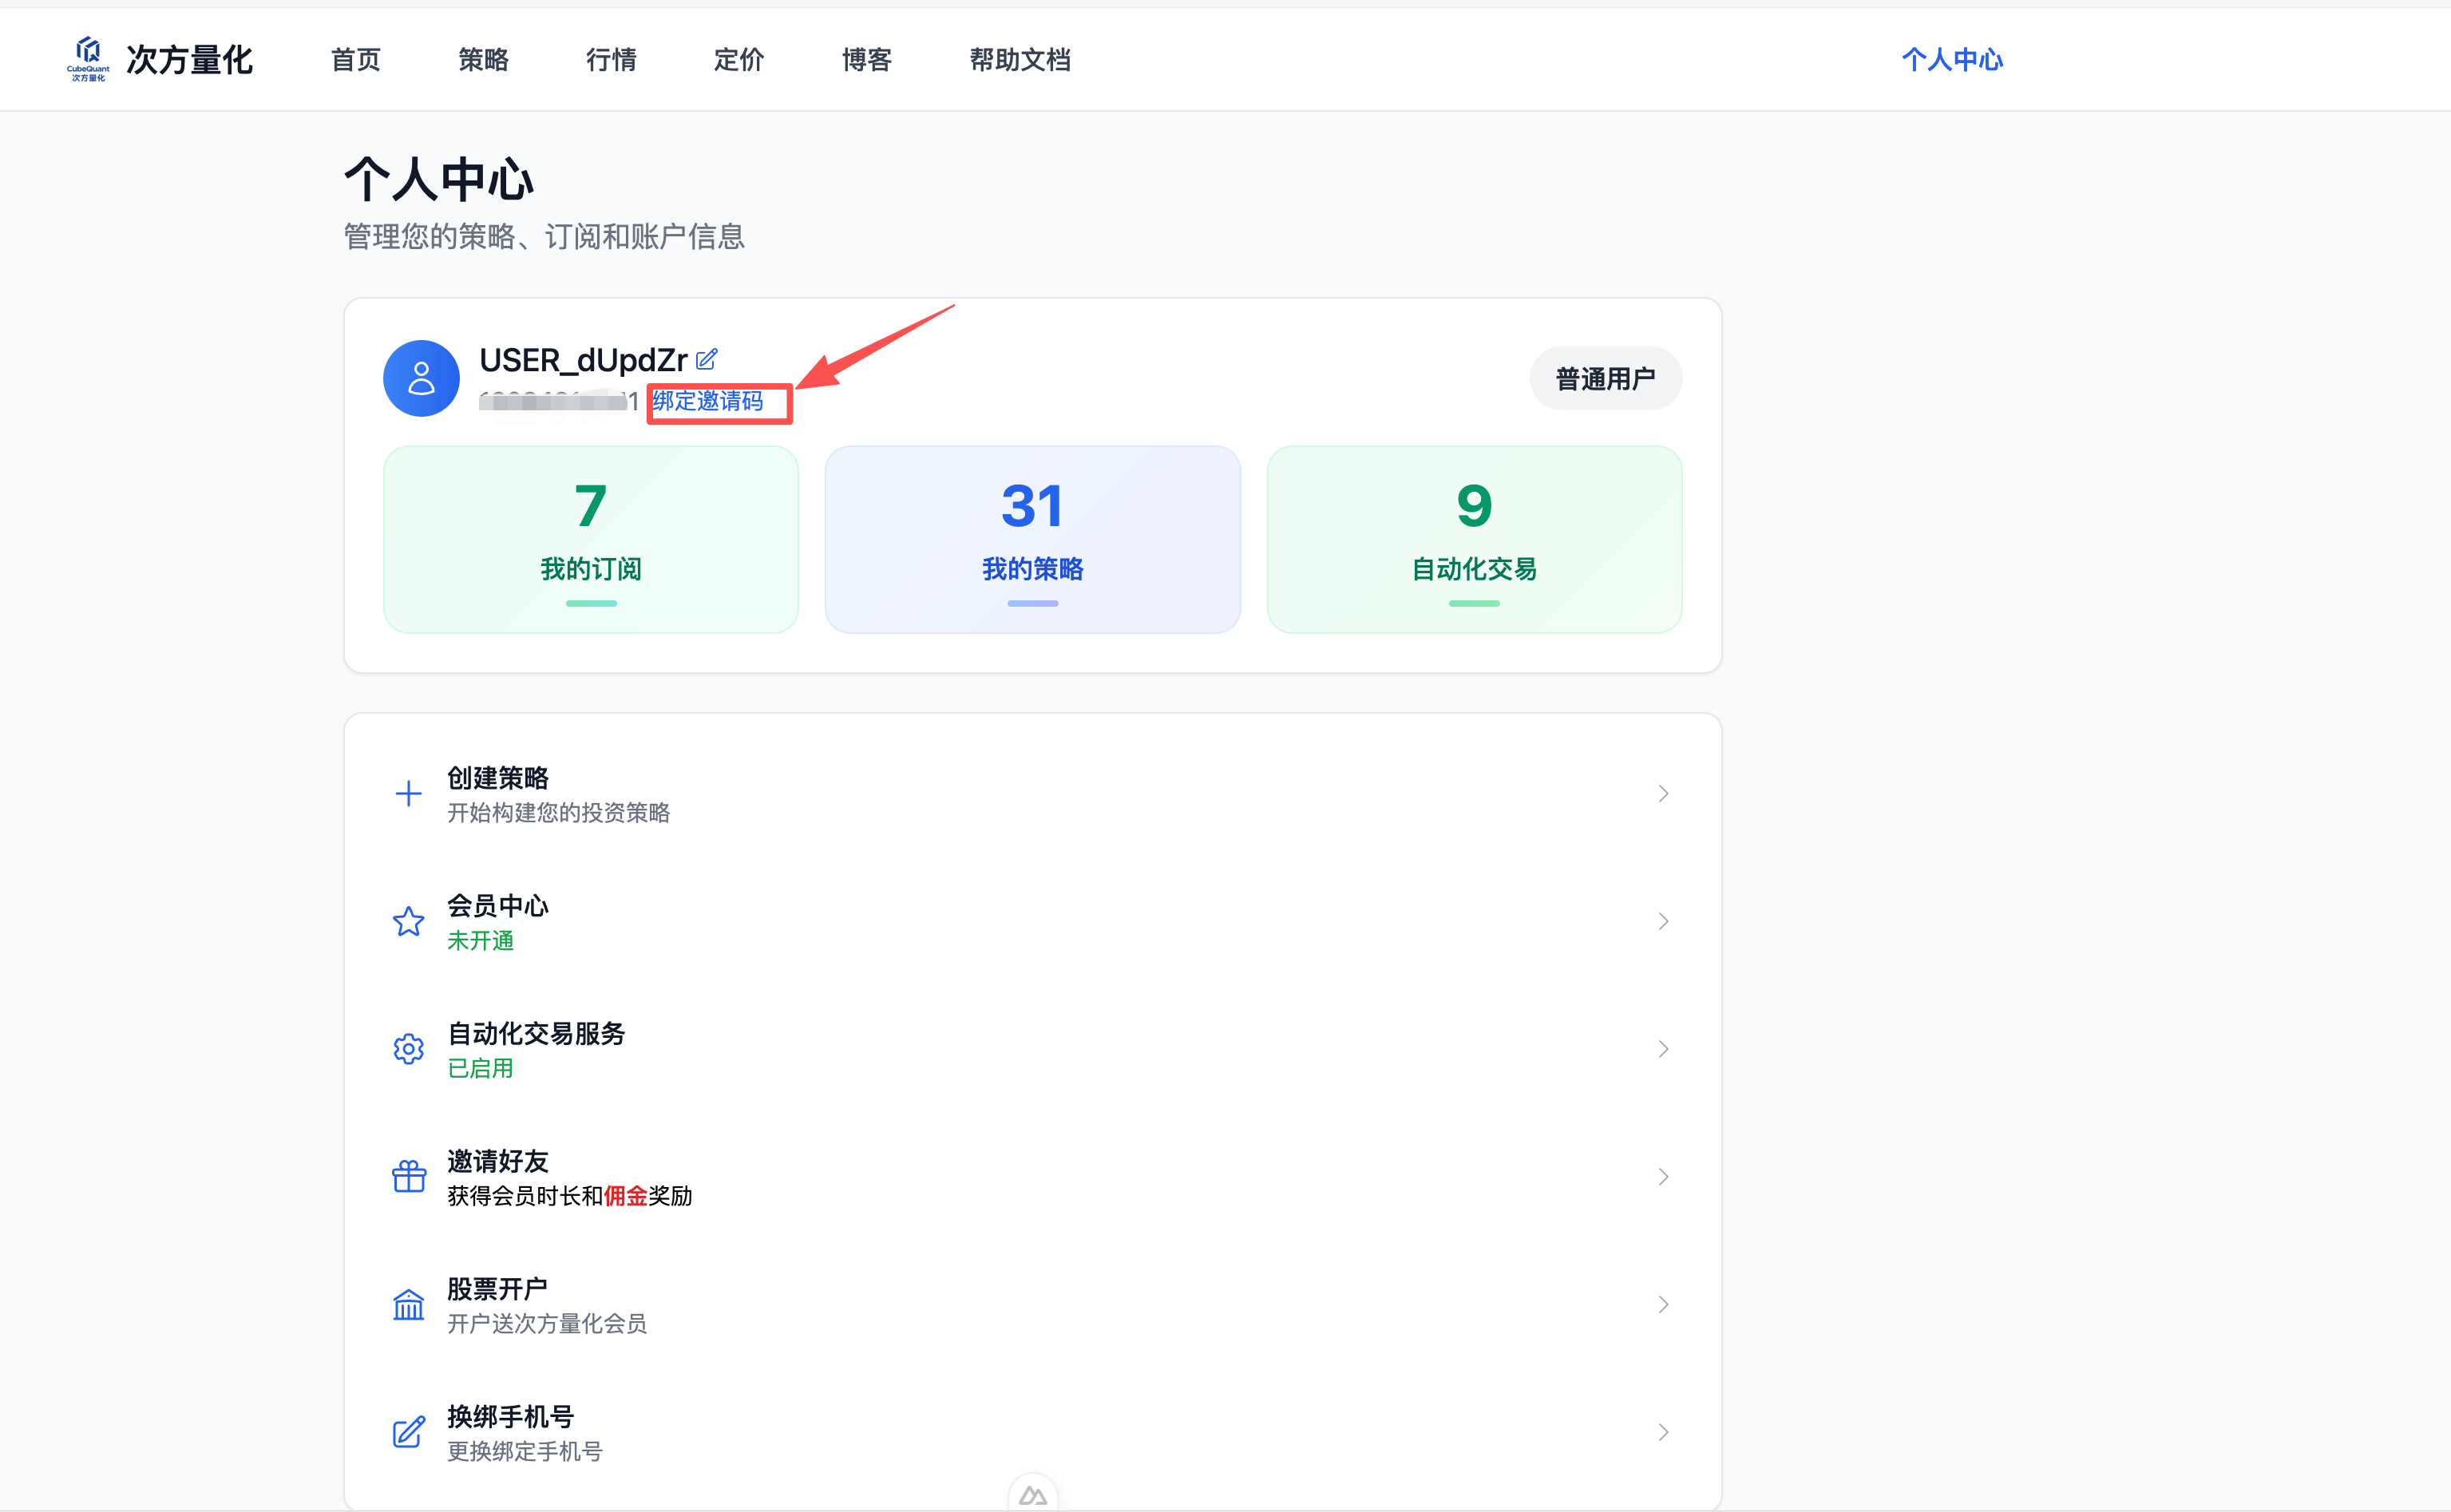Click the gear icon for 自动化交易服务
2451x1512 pixels.
[x=409, y=1049]
